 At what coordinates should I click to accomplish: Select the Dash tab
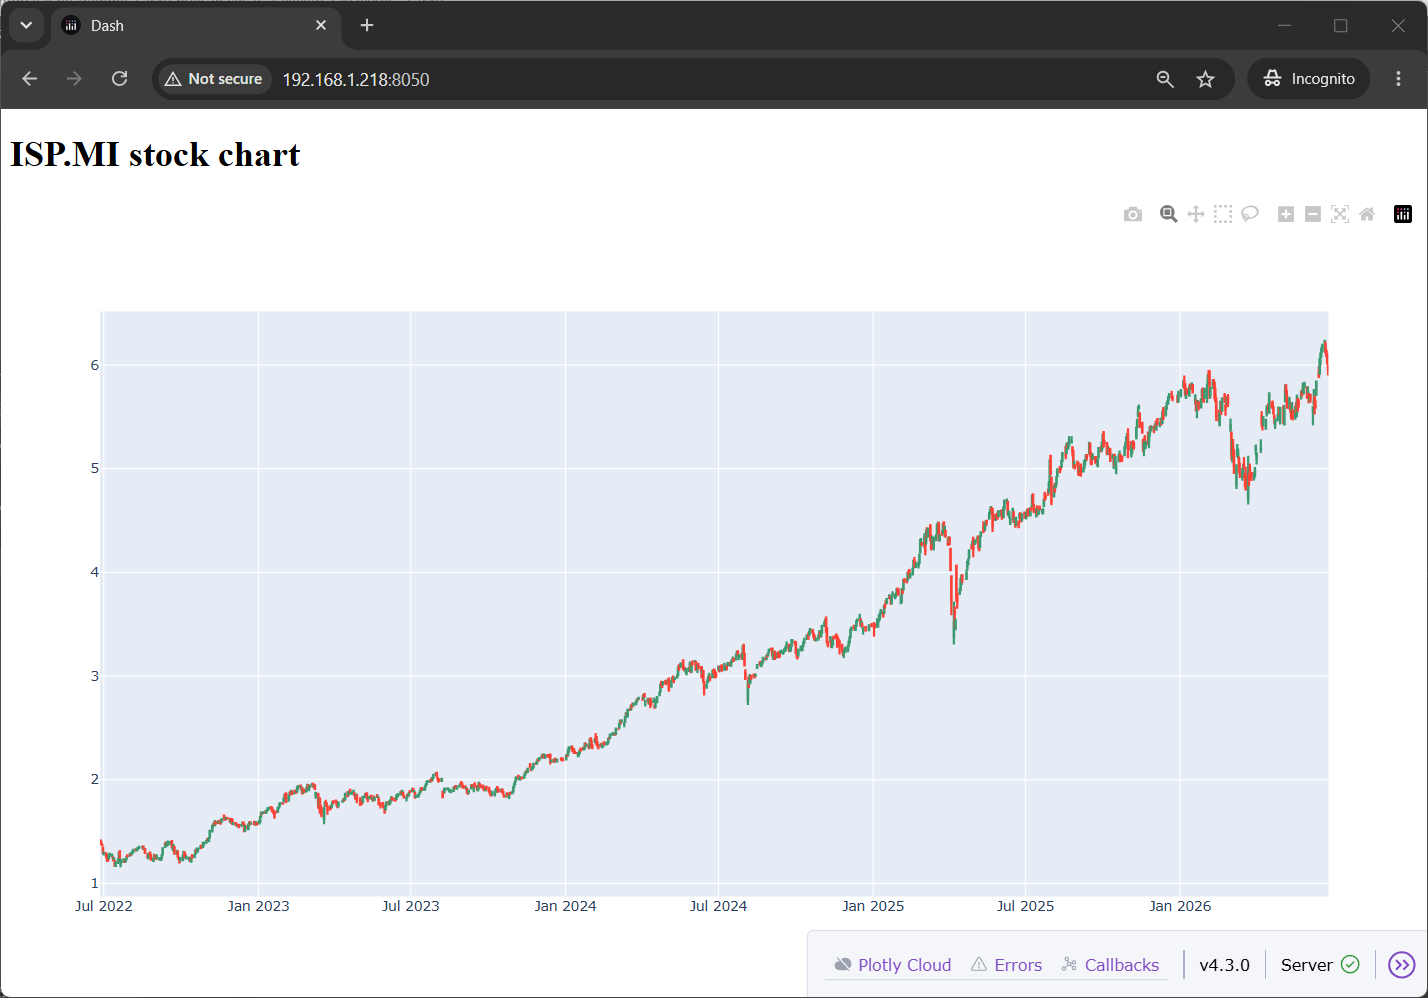tap(195, 26)
